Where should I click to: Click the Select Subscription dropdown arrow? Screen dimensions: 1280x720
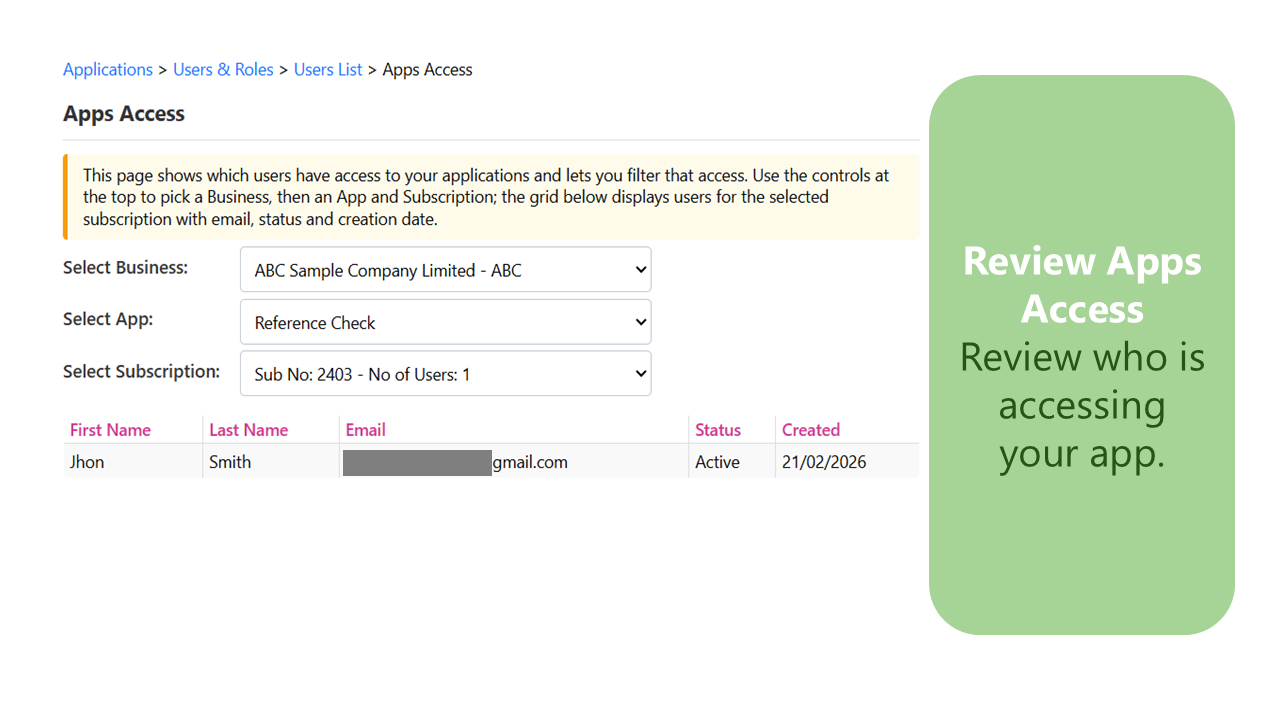640,373
